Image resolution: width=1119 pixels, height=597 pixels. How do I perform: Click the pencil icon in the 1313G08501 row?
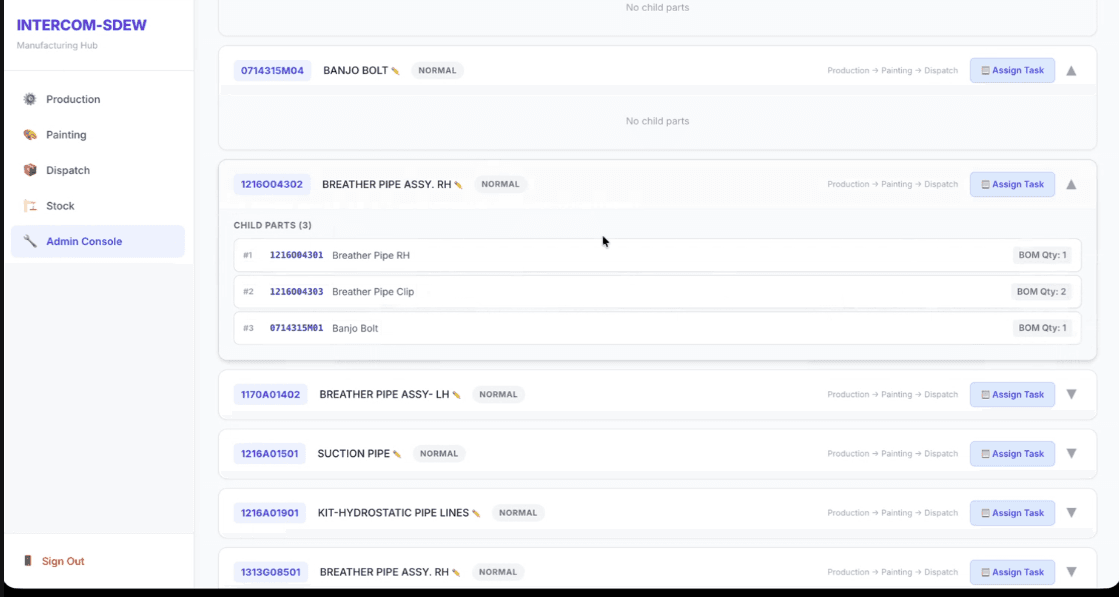(x=456, y=573)
